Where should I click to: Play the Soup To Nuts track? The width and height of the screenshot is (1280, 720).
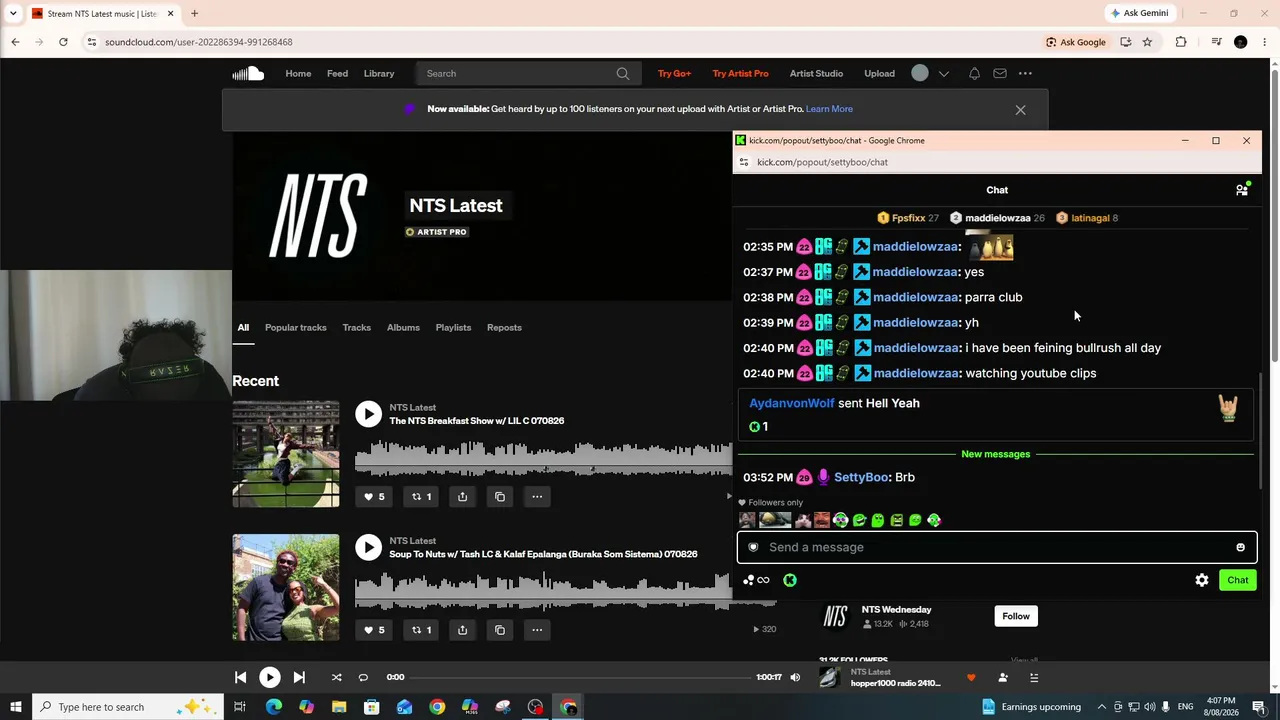pos(369,547)
